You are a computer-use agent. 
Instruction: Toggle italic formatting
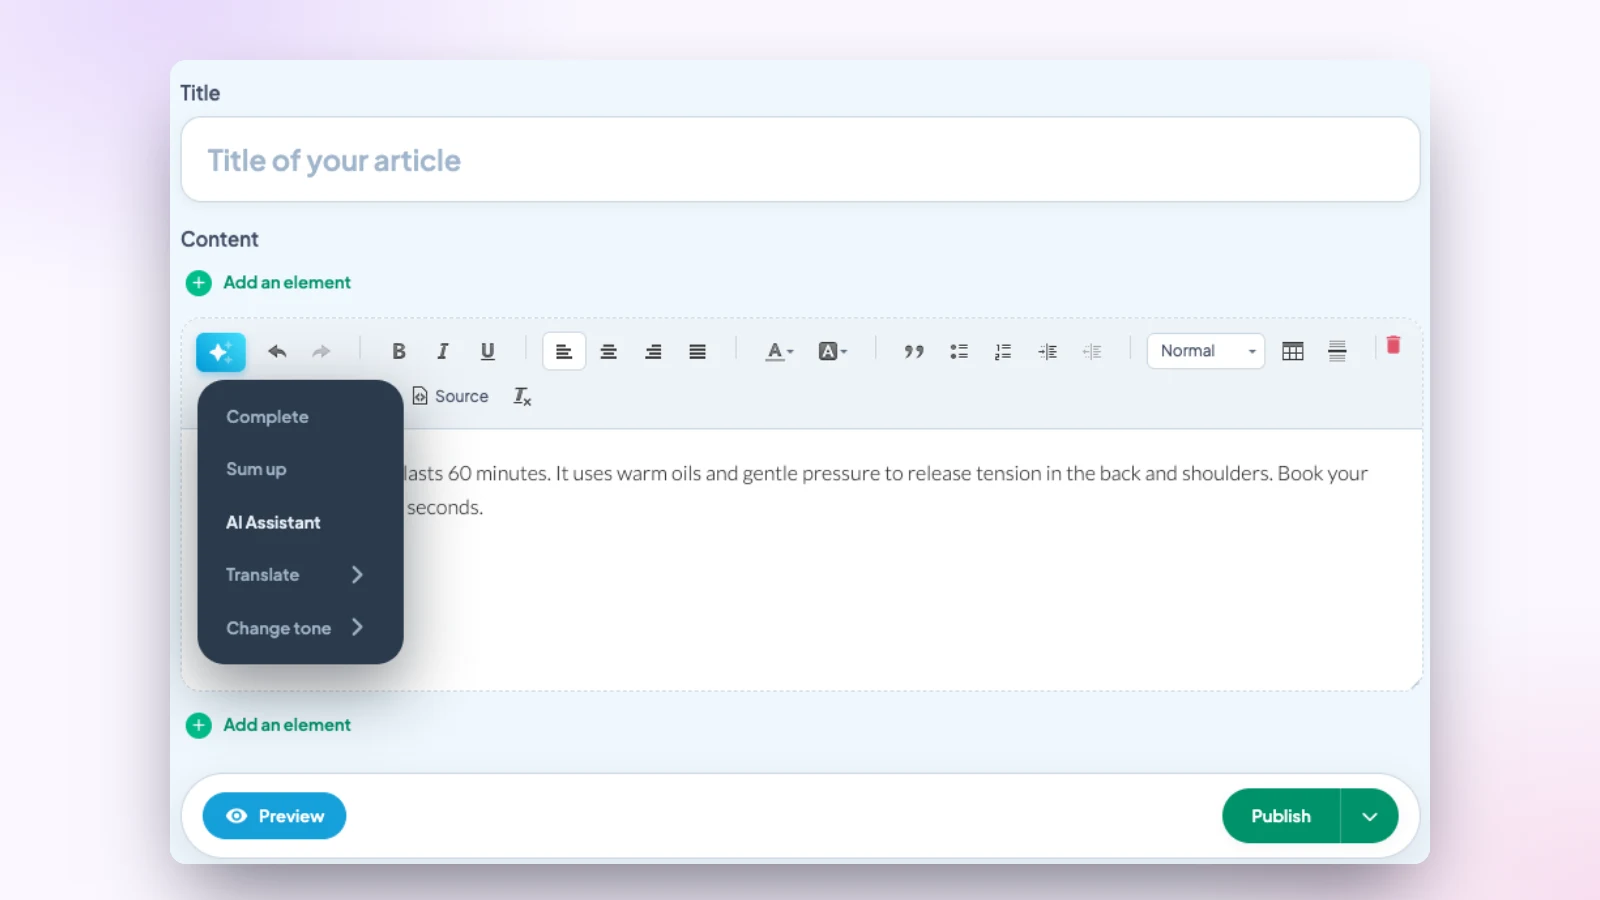tap(442, 351)
